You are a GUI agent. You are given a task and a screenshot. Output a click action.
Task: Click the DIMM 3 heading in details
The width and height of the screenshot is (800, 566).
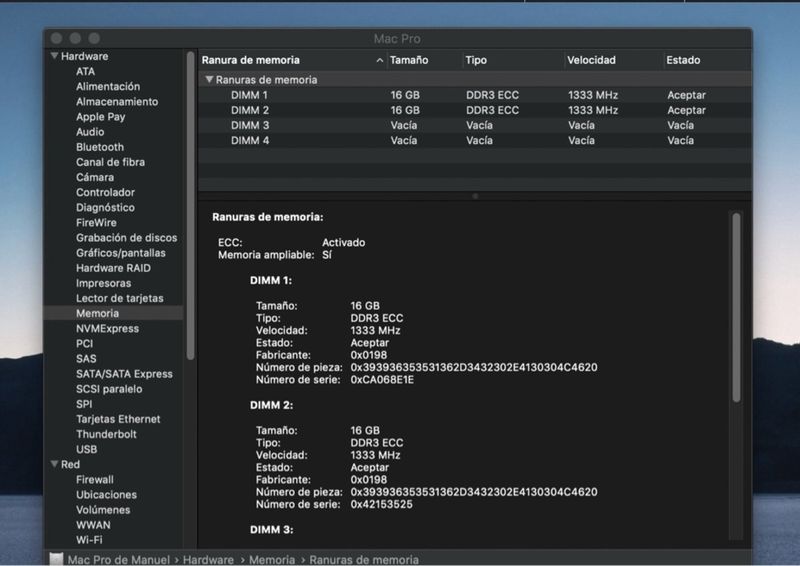(271, 530)
